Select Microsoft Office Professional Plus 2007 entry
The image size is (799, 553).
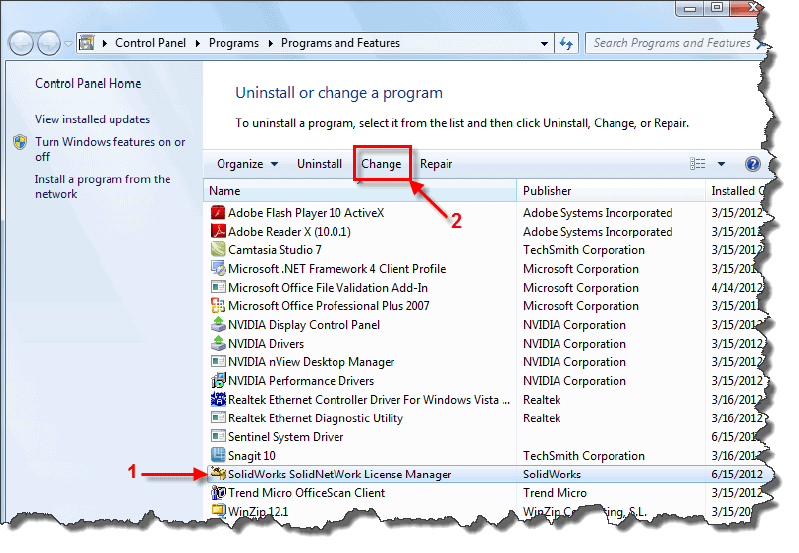point(328,306)
